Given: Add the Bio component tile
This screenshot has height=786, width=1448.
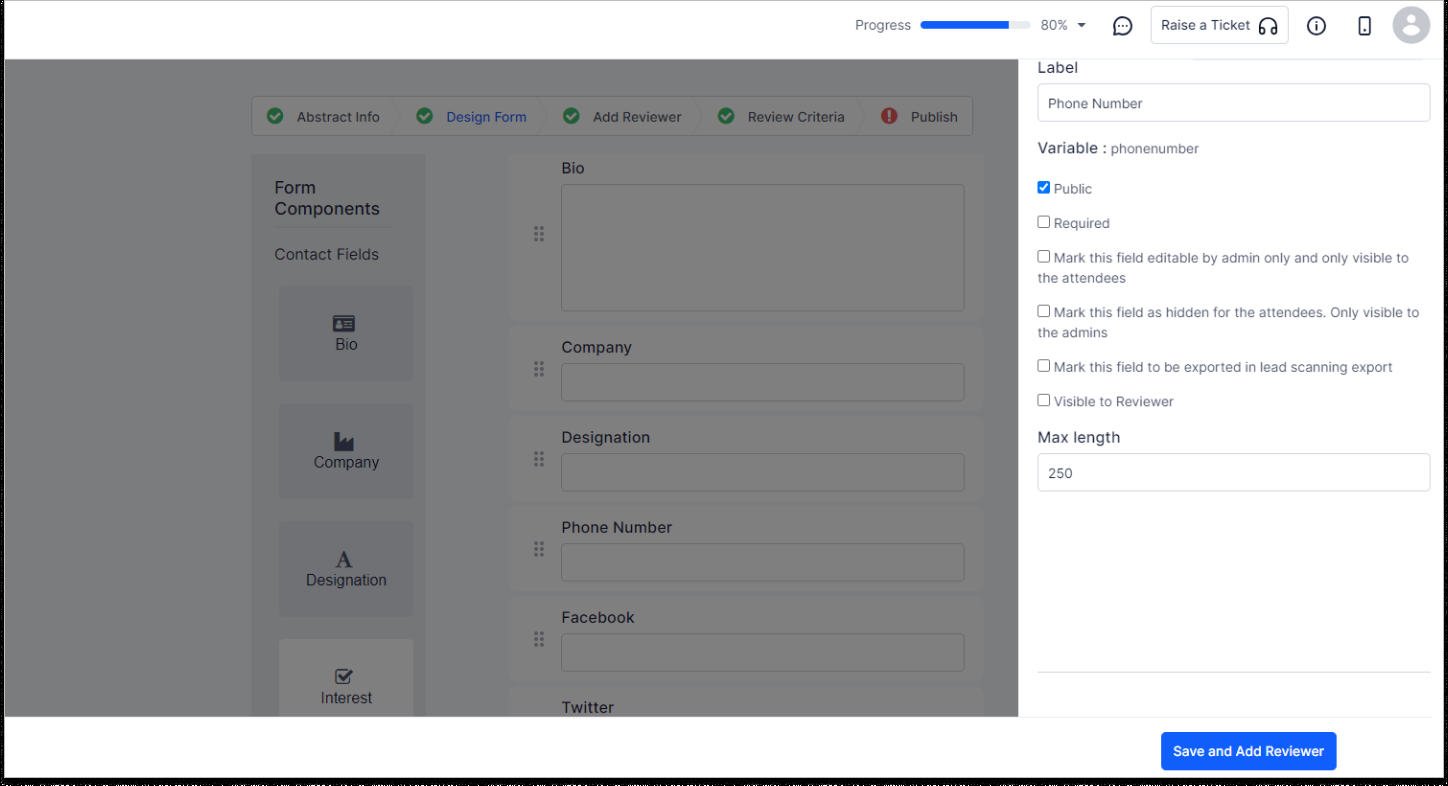Looking at the screenshot, I should [x=346, y=333].
